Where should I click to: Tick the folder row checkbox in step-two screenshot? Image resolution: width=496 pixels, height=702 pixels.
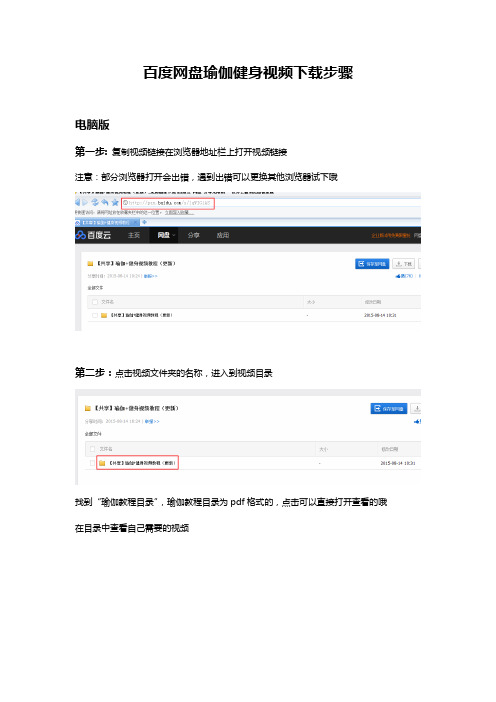[93, 462]
